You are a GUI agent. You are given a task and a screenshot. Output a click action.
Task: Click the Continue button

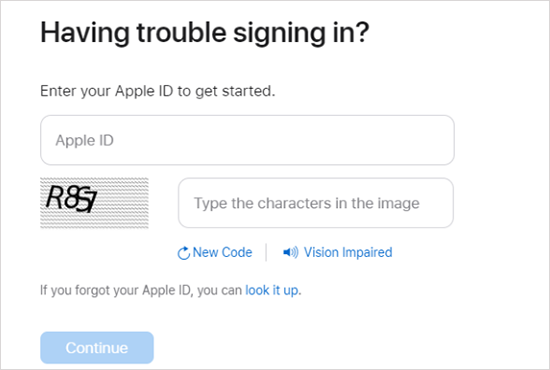(97, 348)
